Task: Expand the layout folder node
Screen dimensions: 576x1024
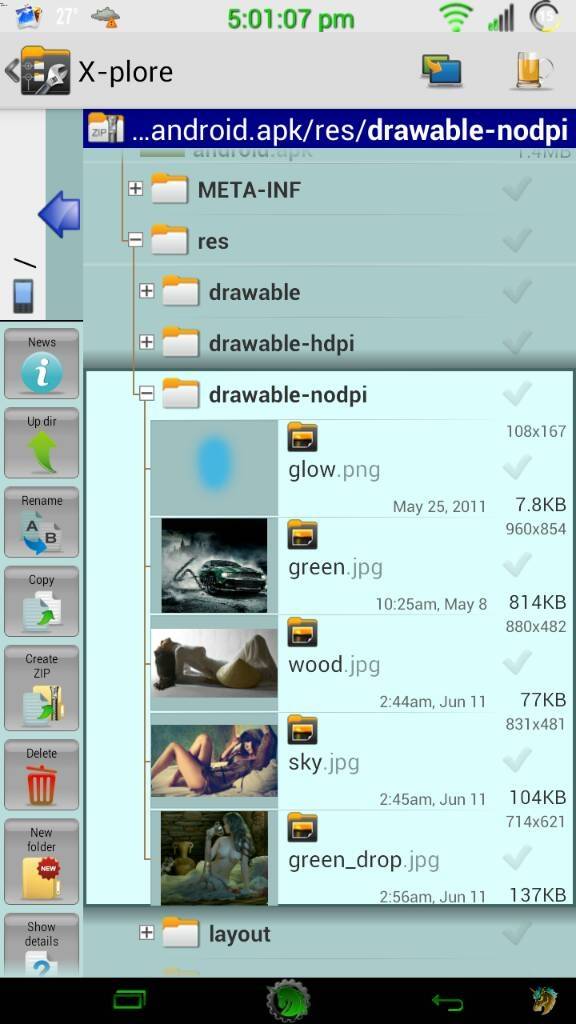Action: point(147,933)
